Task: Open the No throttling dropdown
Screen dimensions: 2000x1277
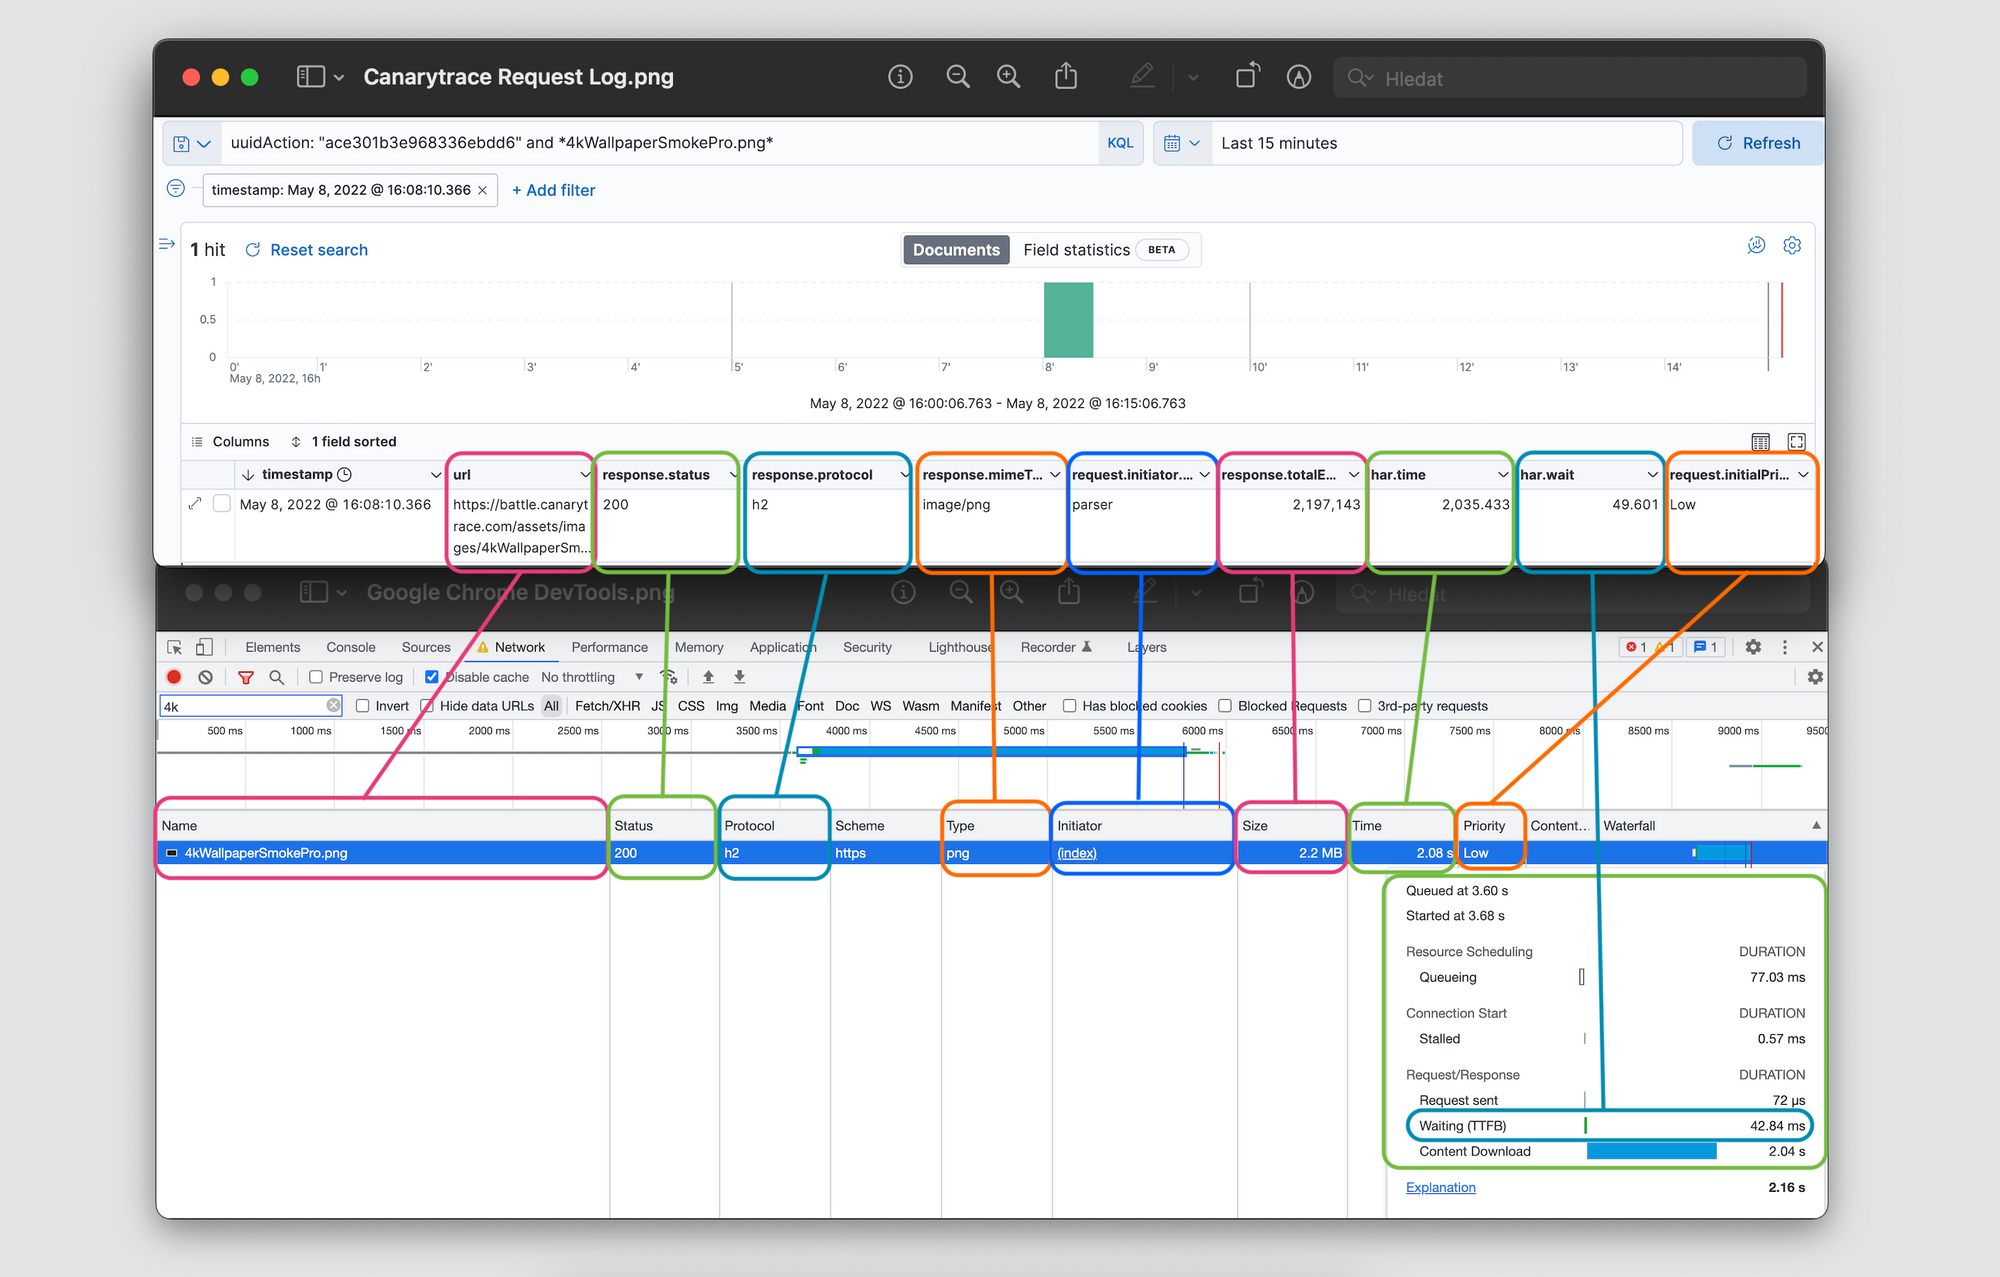Action: tap(592, 677)
